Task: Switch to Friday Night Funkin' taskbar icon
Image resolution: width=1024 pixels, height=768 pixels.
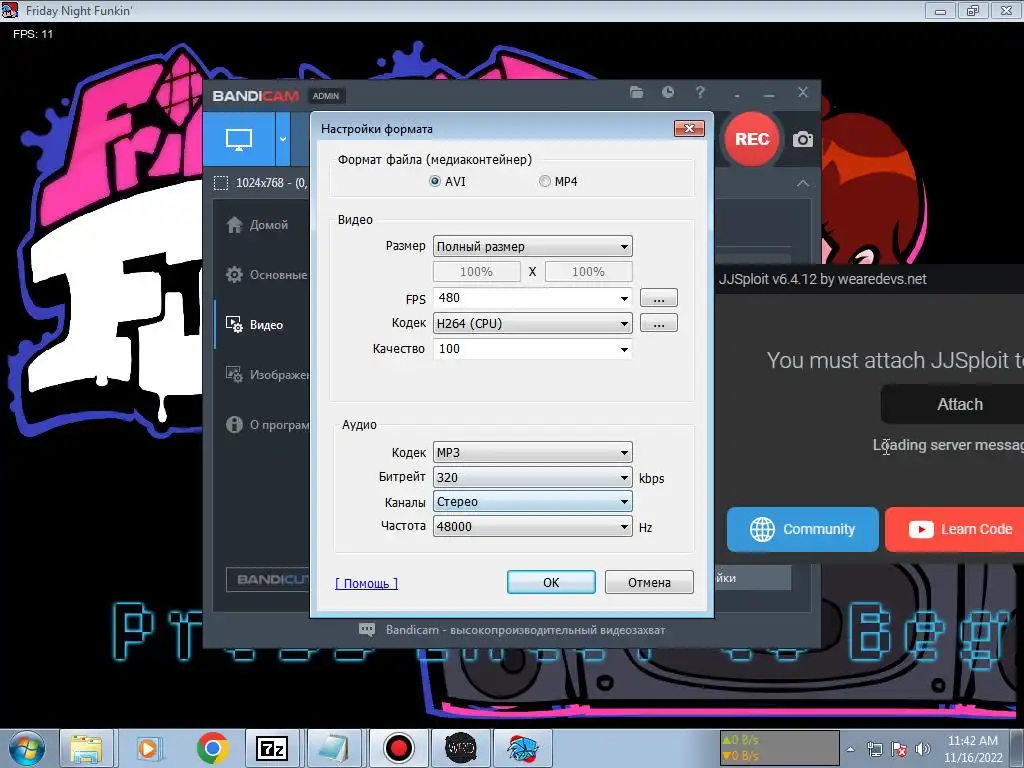Action: click(x=523, y=748)
